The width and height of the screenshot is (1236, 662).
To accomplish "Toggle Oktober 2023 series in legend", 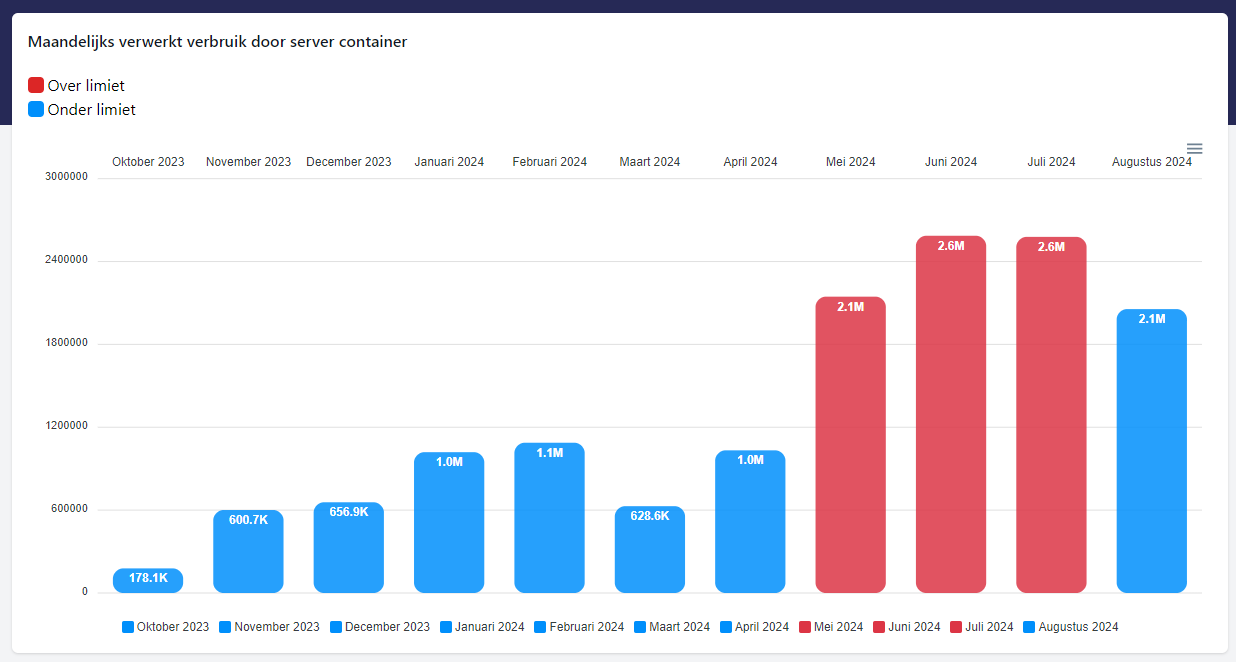I will point(166,627).
